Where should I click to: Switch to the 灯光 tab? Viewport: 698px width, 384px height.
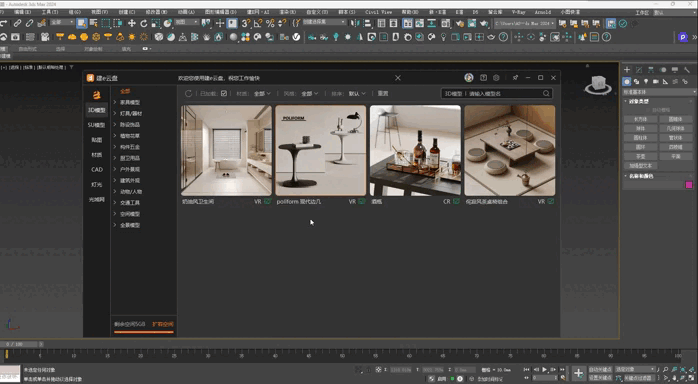click(x=97, y=184)
